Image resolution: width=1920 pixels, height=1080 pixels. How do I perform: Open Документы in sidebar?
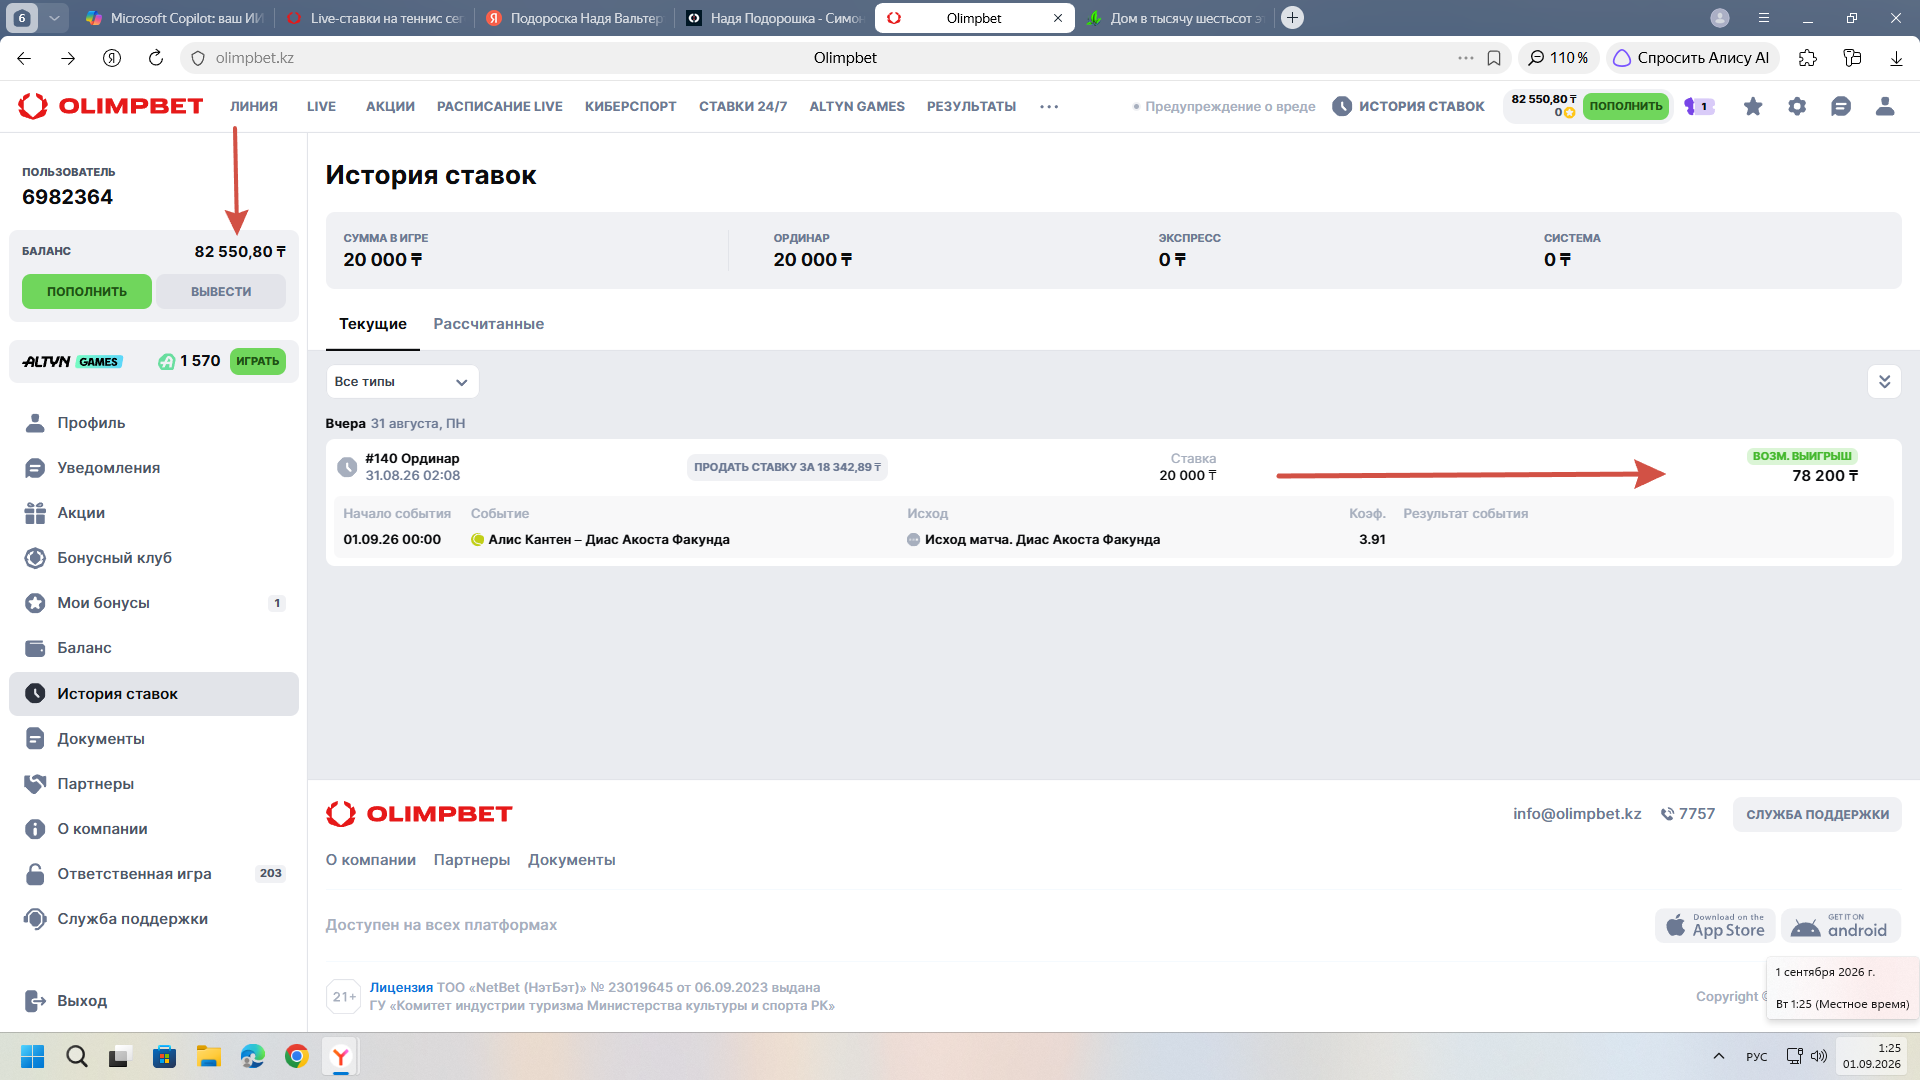point(154,739)
